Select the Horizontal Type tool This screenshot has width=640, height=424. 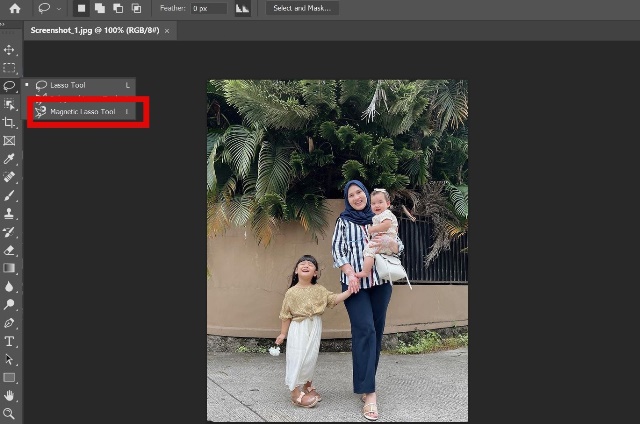coord(9,341)
